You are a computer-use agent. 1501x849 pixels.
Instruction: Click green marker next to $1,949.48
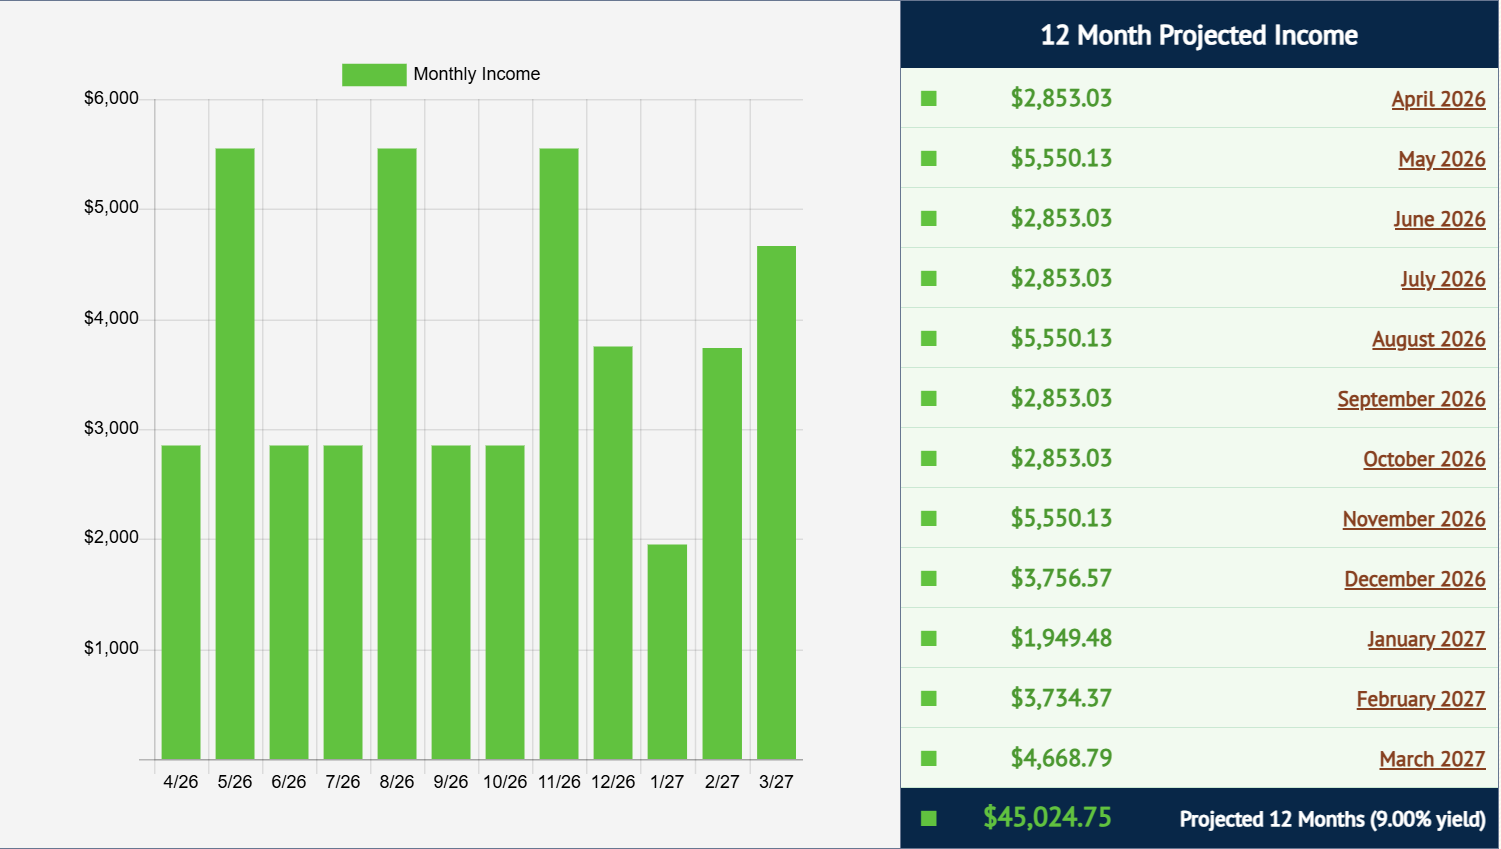coord(929,638)
